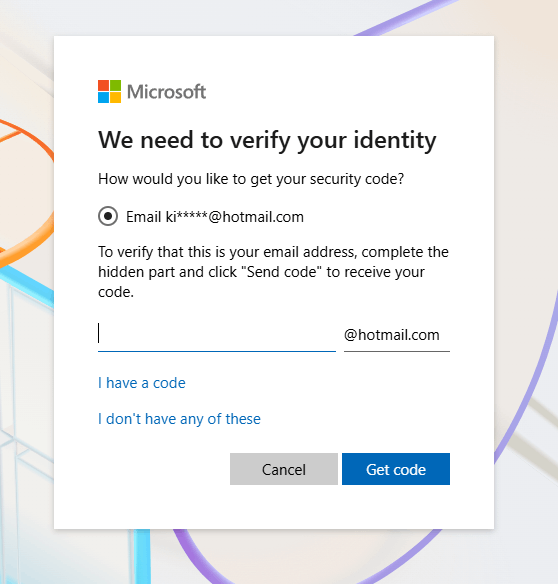
Task: Click the Microsoft wordmark text
Action: (x=166, y=92)
